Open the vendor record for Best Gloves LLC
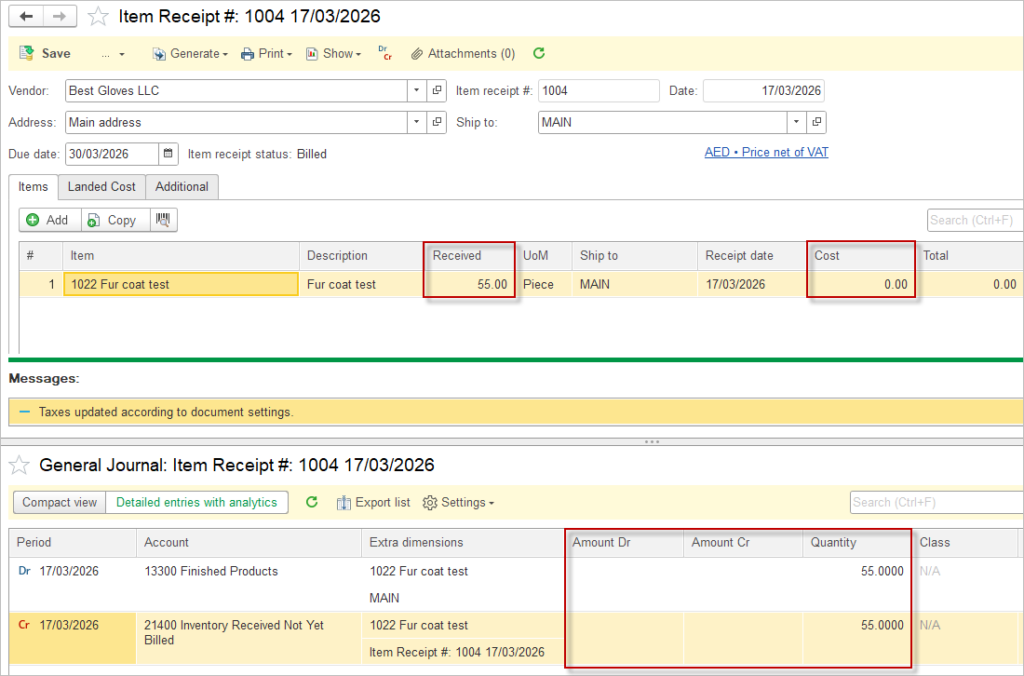 (x=437, y=90)
